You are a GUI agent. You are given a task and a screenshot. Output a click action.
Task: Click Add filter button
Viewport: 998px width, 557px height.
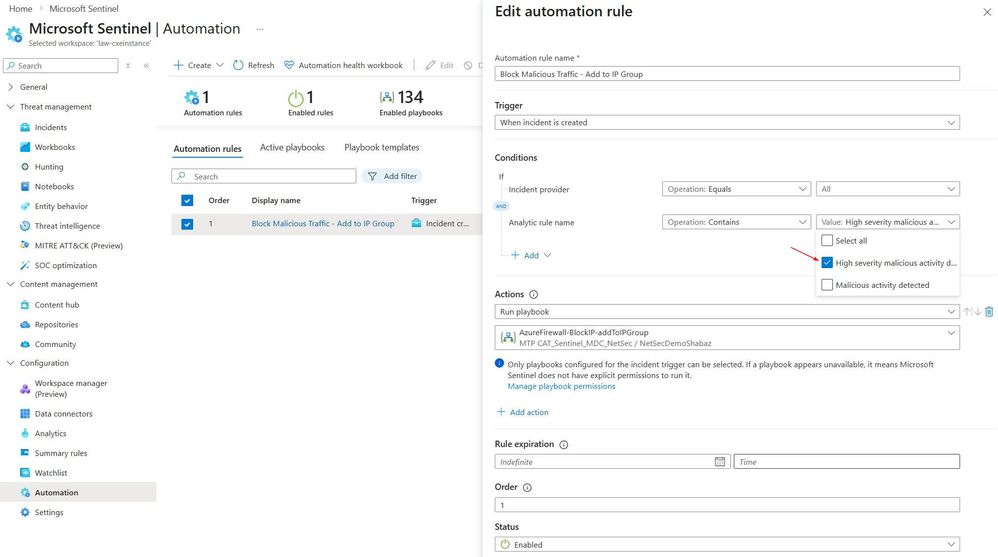pos(392,176)
